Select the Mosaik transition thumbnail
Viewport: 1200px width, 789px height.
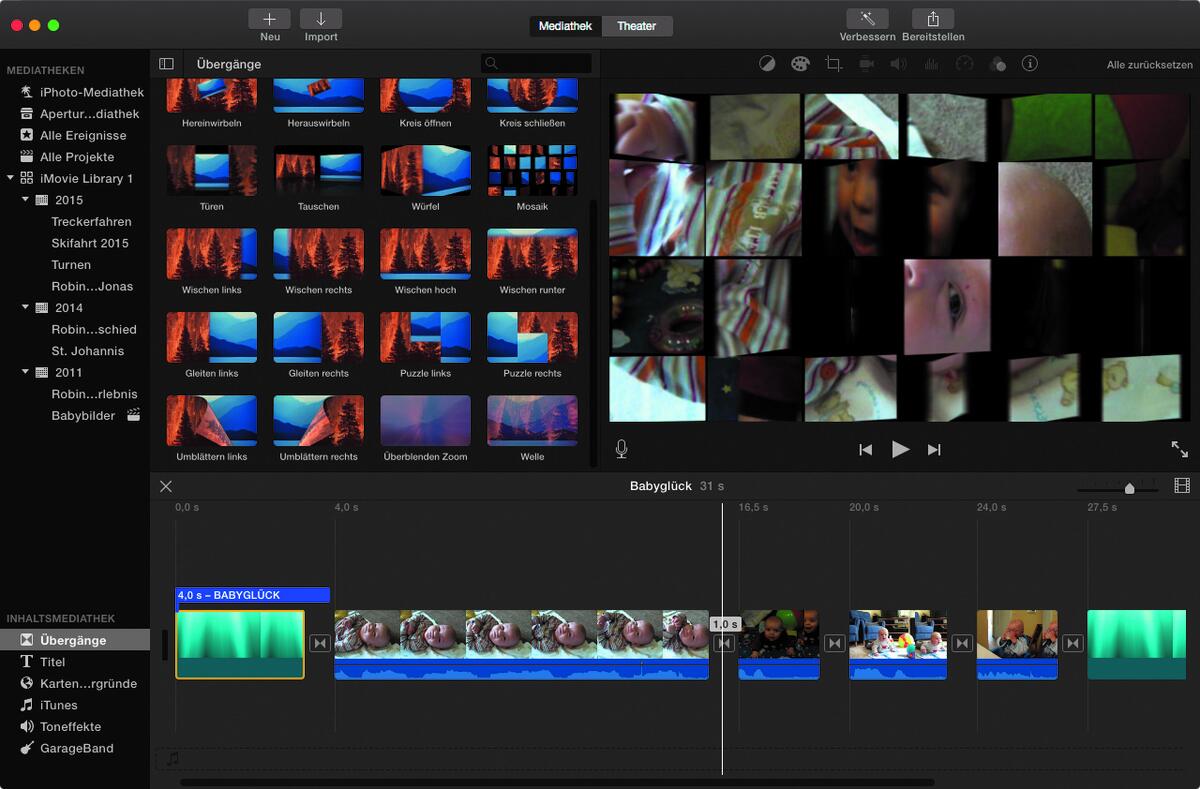pyautogui.click(x=532, y=169)
